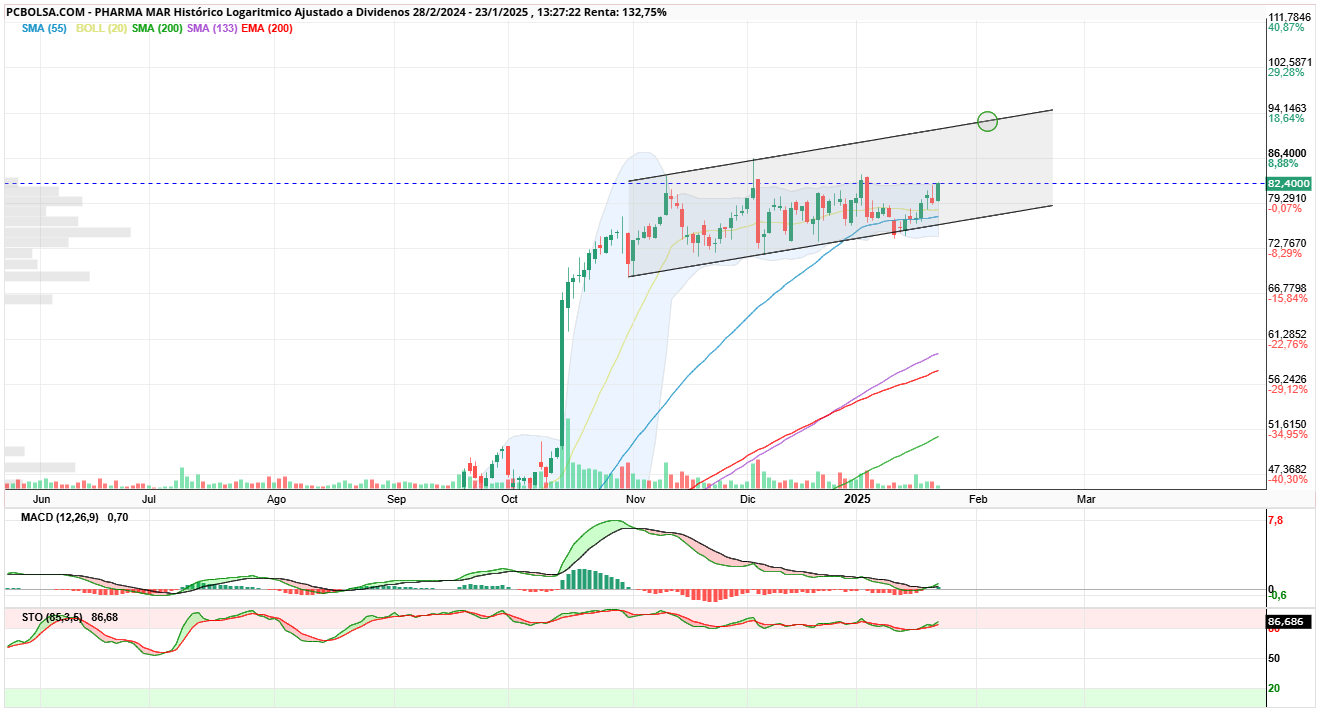Click the -8,29% percentage label
Screen dimensions: 1320x712
(1285, 254)
